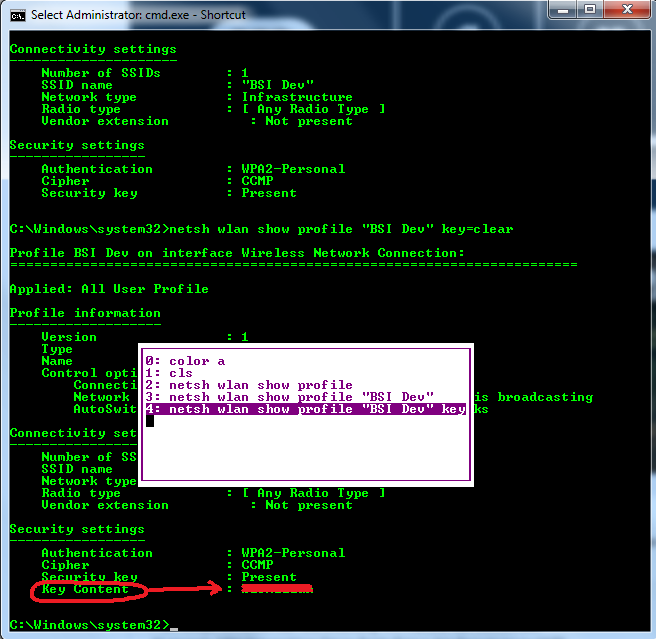Image resolution: width=656 pixels, height=639 pixels.
Task: Click the window title 'Select Administrator: cmd.exe - Shortcut'
Action: click(x=138, y=15)
